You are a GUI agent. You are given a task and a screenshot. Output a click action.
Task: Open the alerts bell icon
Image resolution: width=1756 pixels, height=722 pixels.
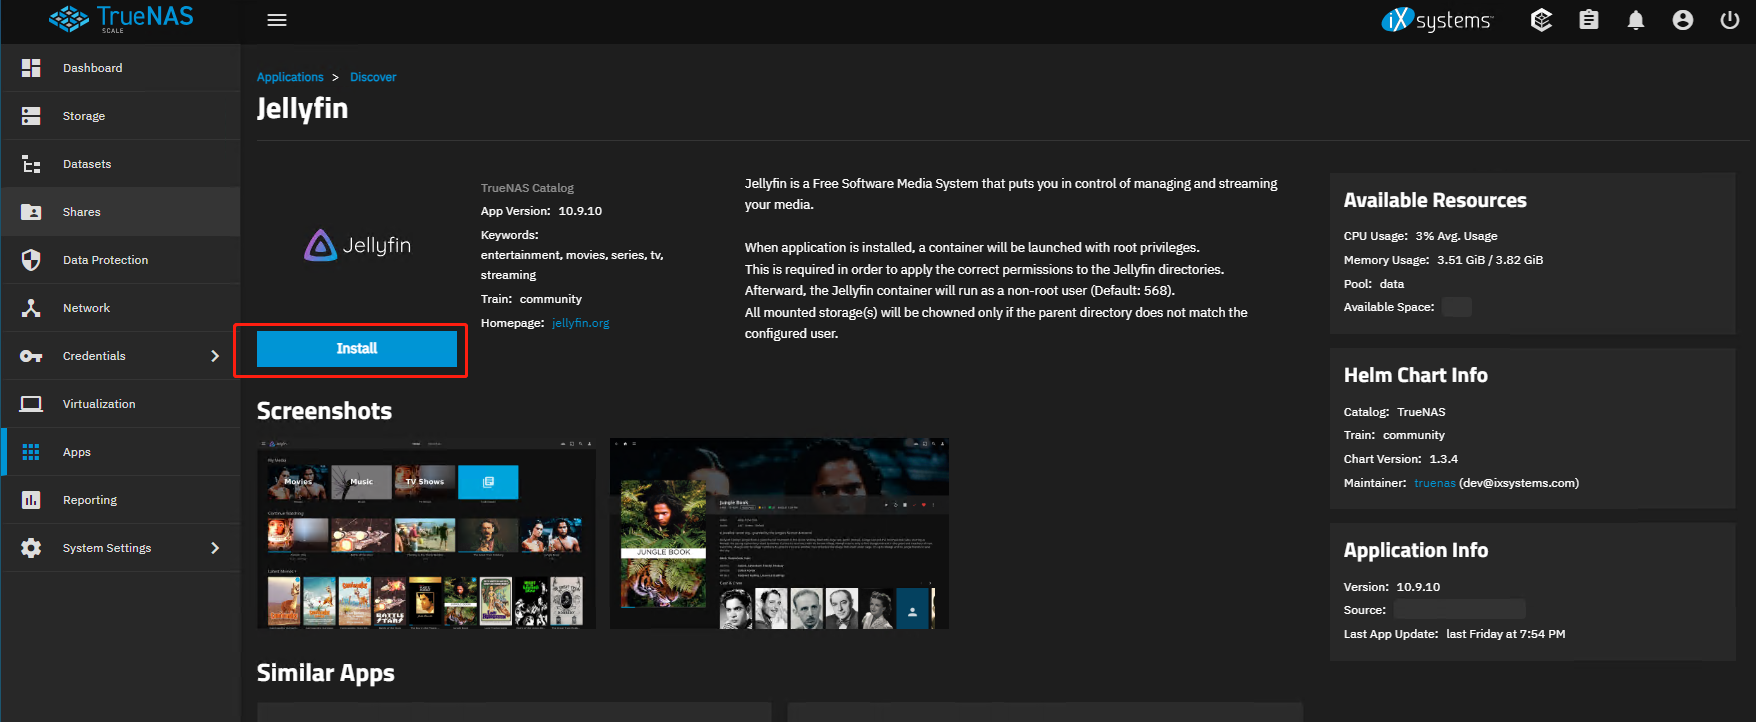[1636, 20]
